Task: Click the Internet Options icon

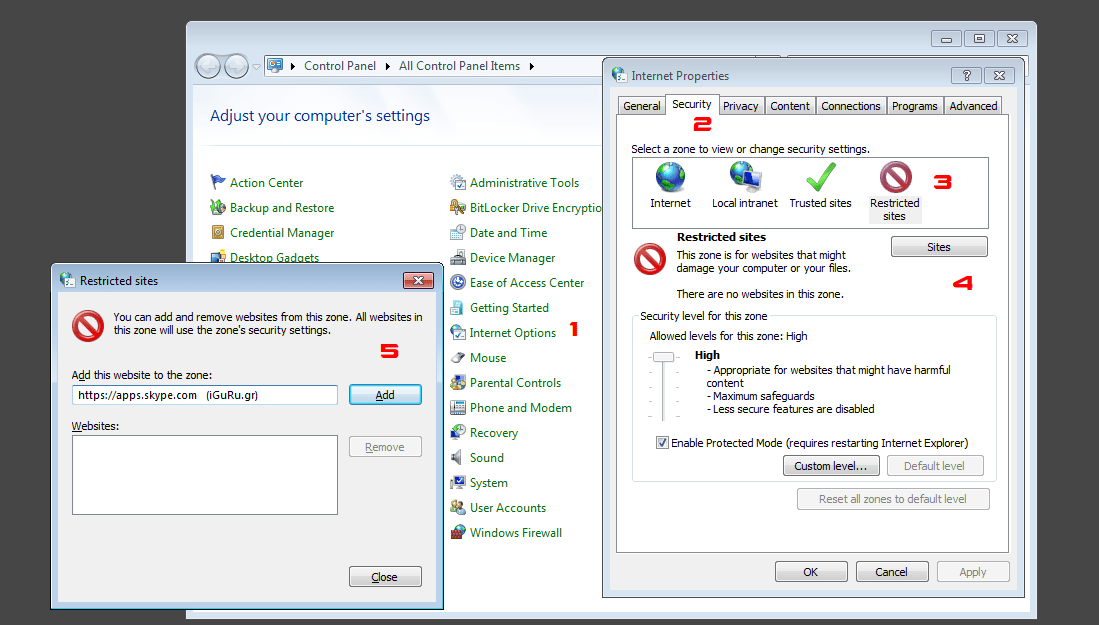Action: 458,333
